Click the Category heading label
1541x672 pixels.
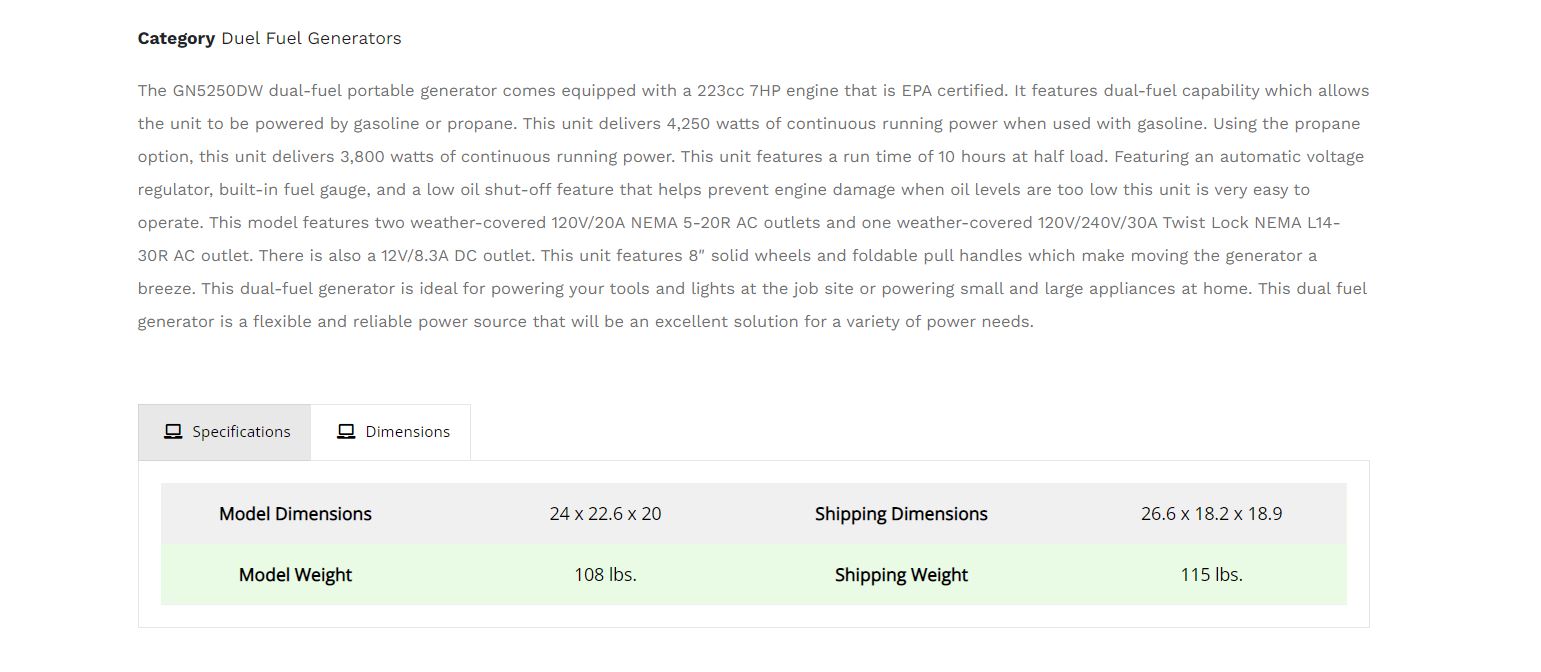tap(176, 38)
